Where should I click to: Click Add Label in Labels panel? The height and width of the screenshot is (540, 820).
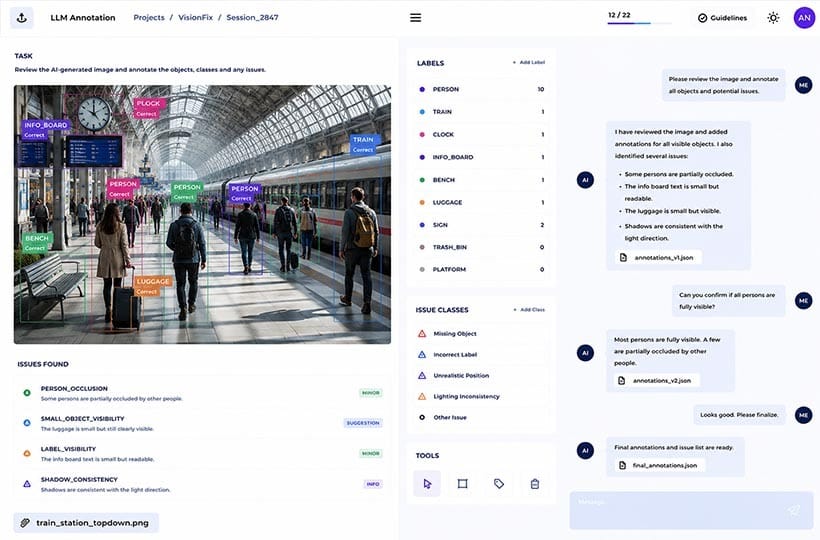pyautogui.click(x=529, y=62)
